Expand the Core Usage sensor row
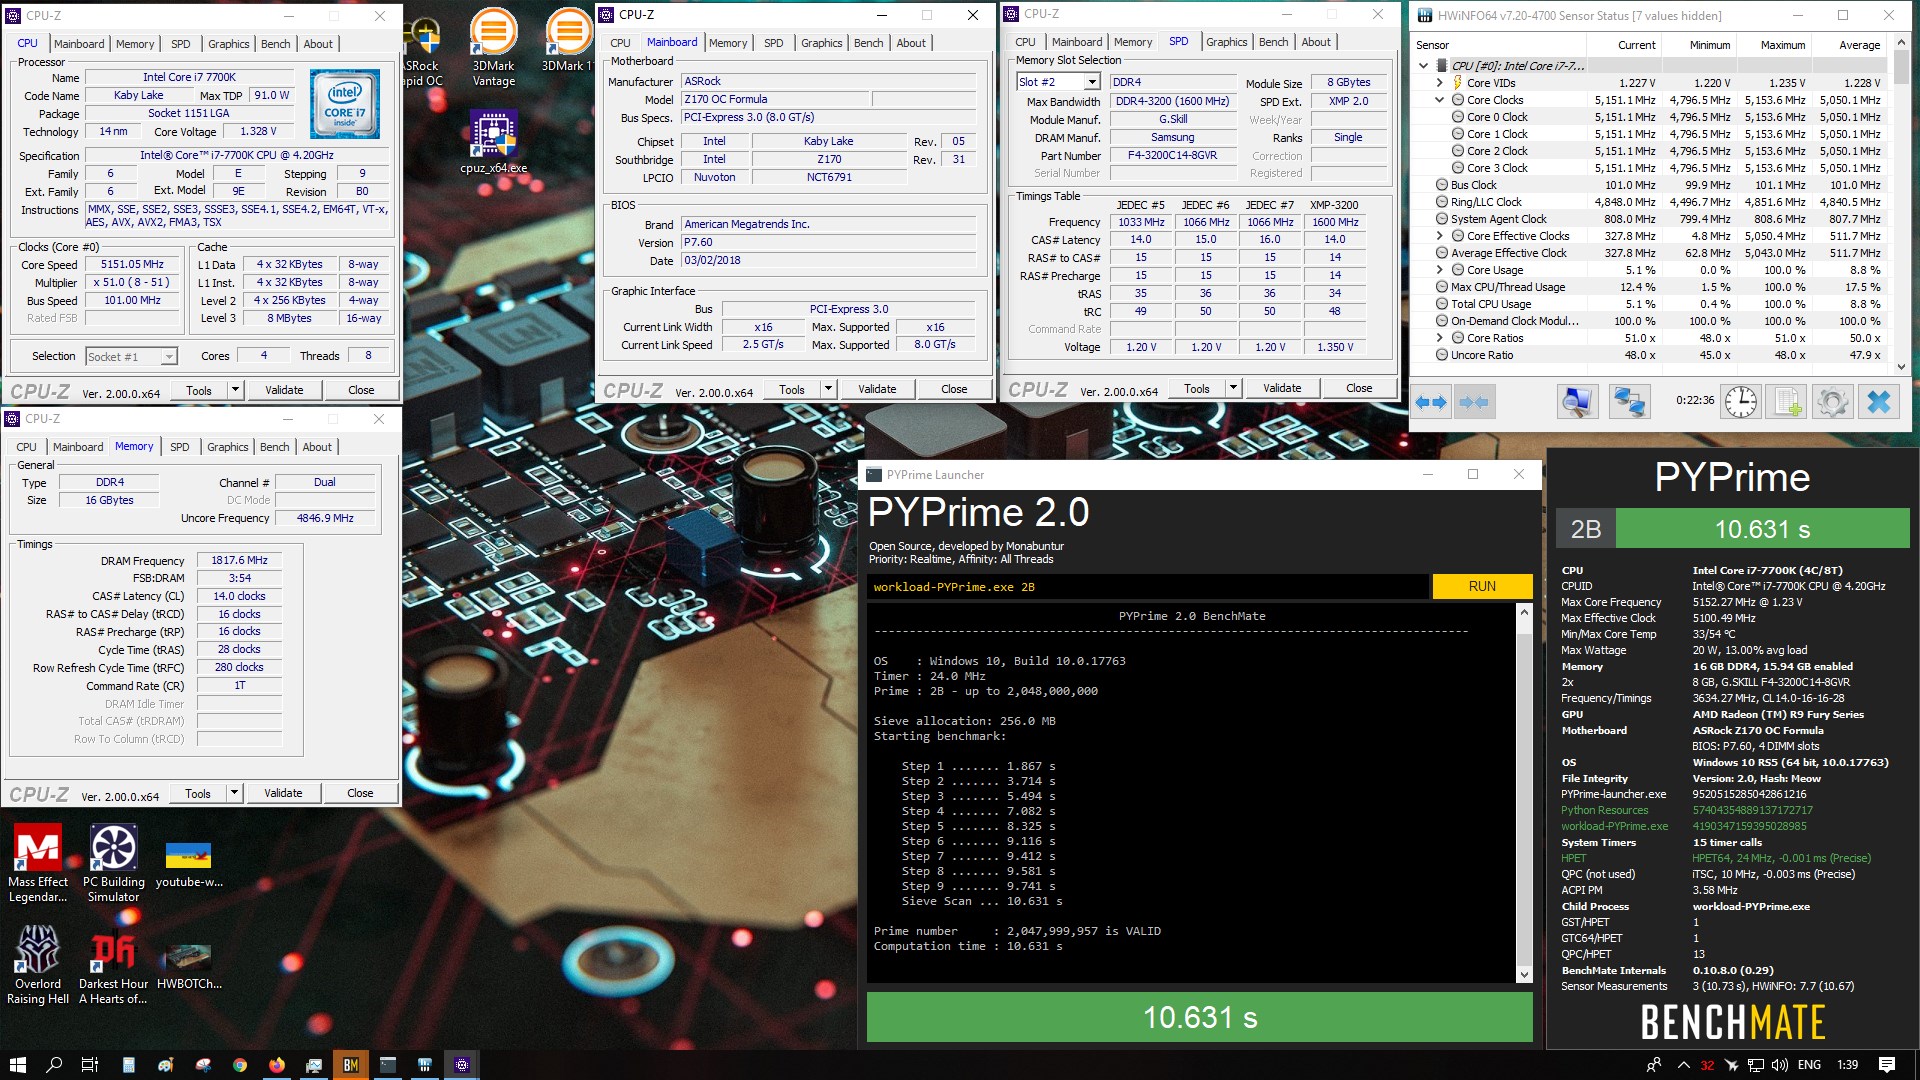The image size is (1920, 1080). click(x=1439, y=270)
